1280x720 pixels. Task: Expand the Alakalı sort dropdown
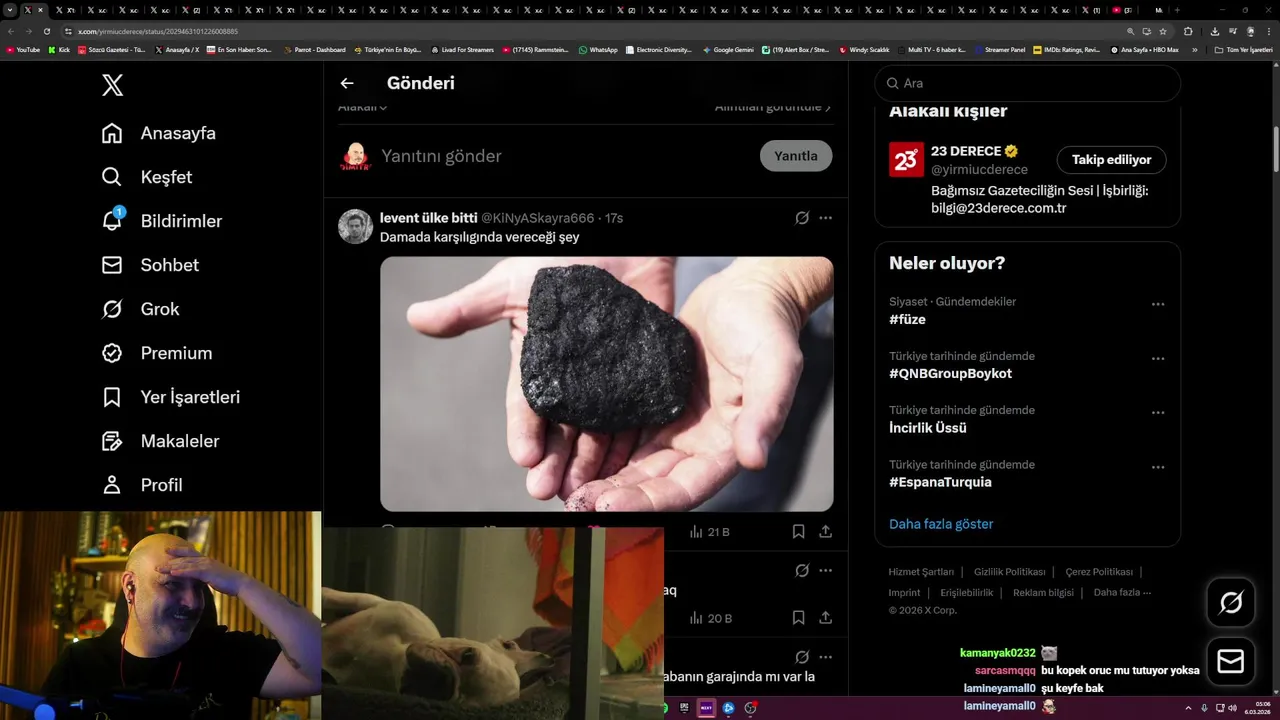[362, 107]
